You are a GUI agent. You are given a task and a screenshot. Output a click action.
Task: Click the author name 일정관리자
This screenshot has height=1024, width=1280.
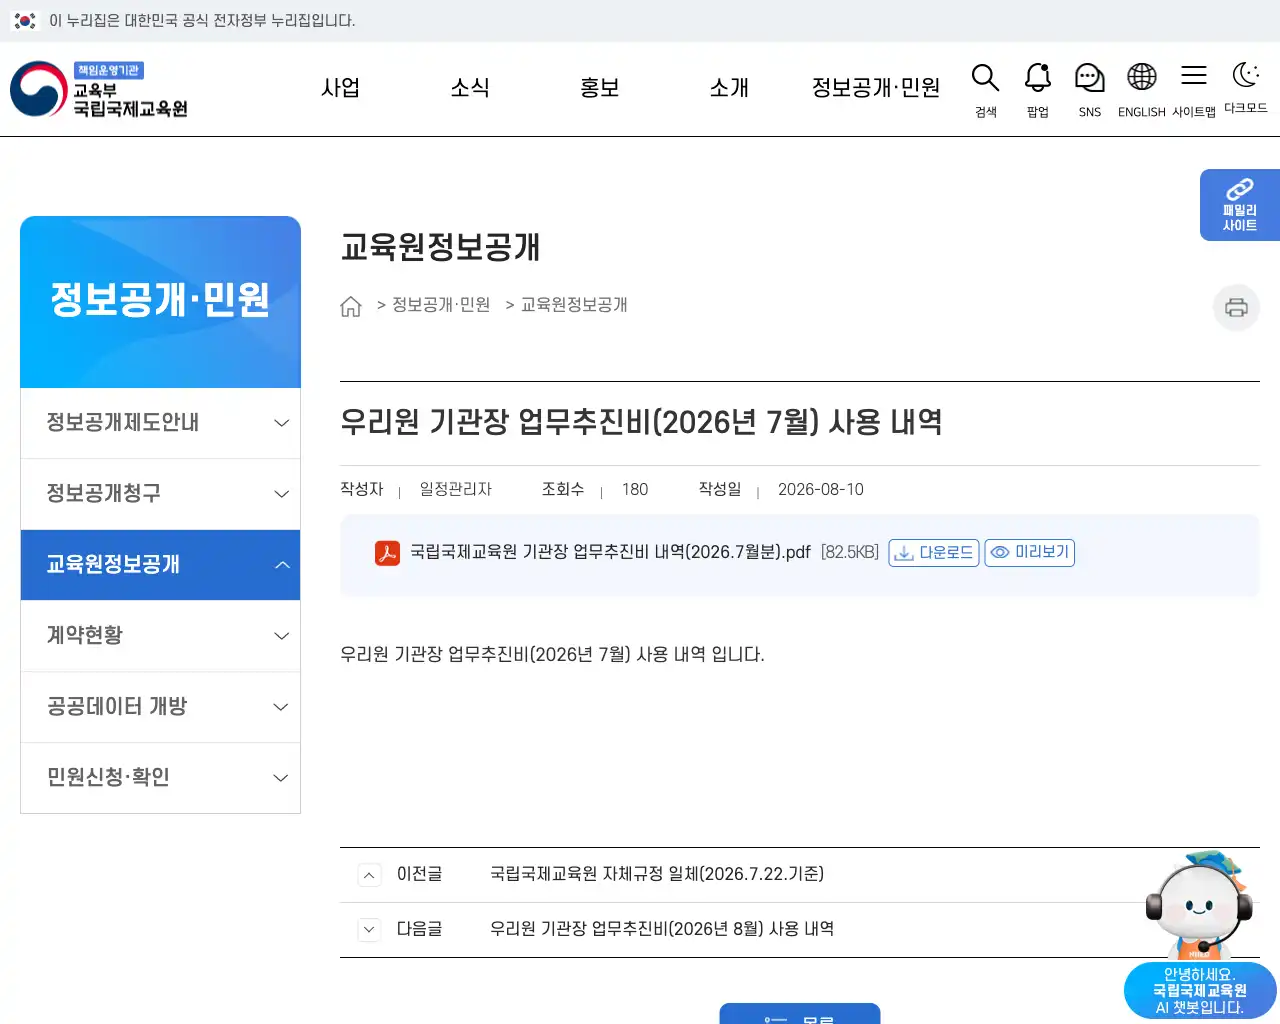(x=456, y=490)
